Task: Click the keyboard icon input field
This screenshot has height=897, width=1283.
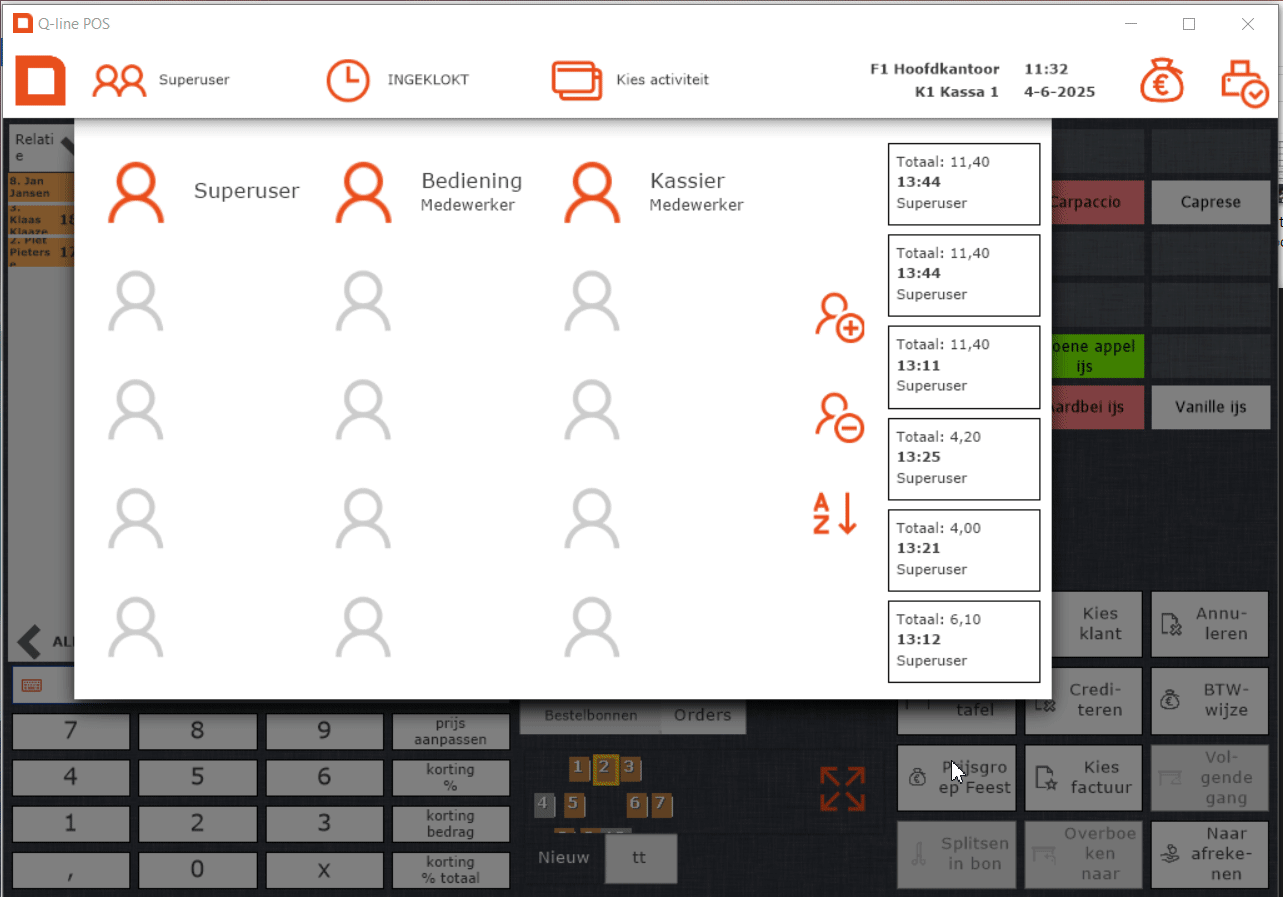Action: click(42, 686)
